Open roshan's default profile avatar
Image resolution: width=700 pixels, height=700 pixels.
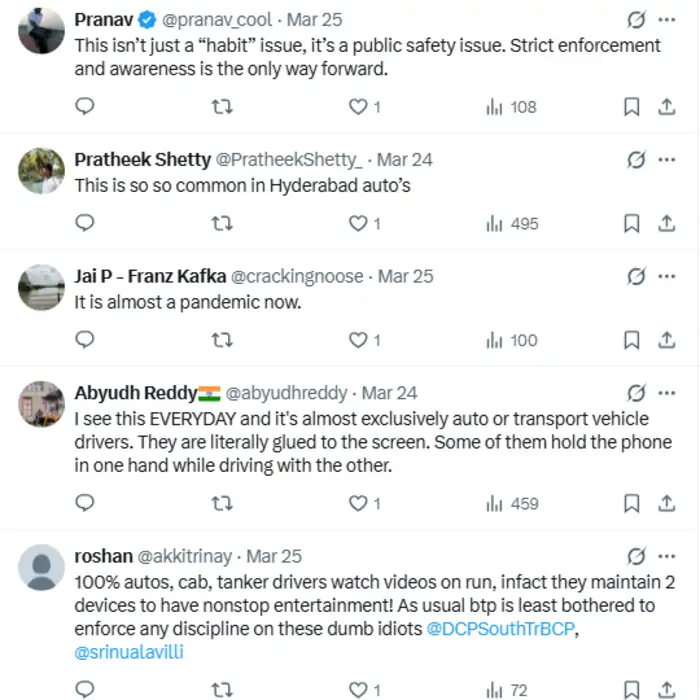42,568
